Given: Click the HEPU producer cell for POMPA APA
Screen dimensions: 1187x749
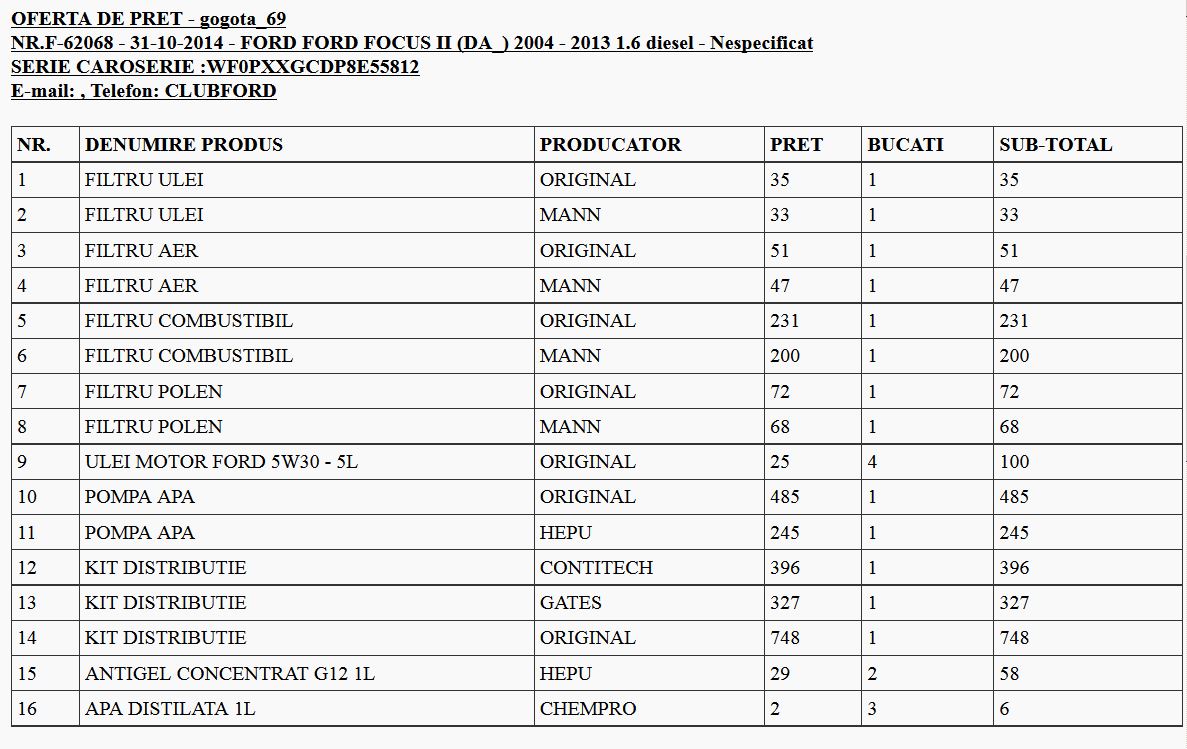Looking at the screenshot, I should 566,533.
